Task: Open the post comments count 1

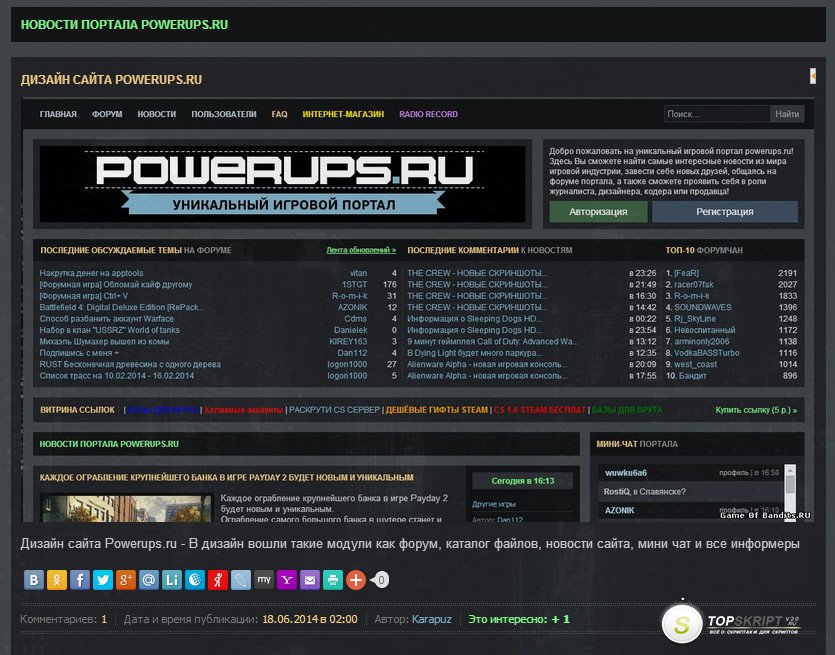Action: pos(104,619)
